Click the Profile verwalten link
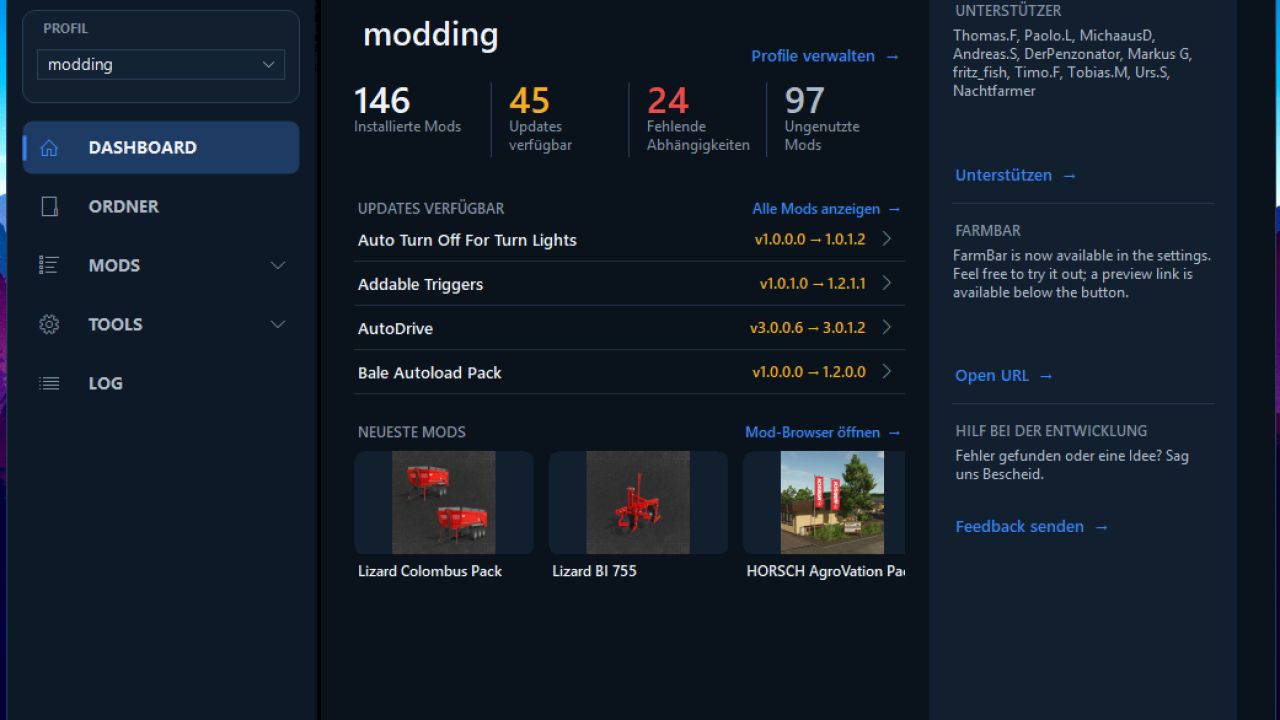Image resolution: width=1280 pixels, height=720 pixels. [x=825, y=56]
